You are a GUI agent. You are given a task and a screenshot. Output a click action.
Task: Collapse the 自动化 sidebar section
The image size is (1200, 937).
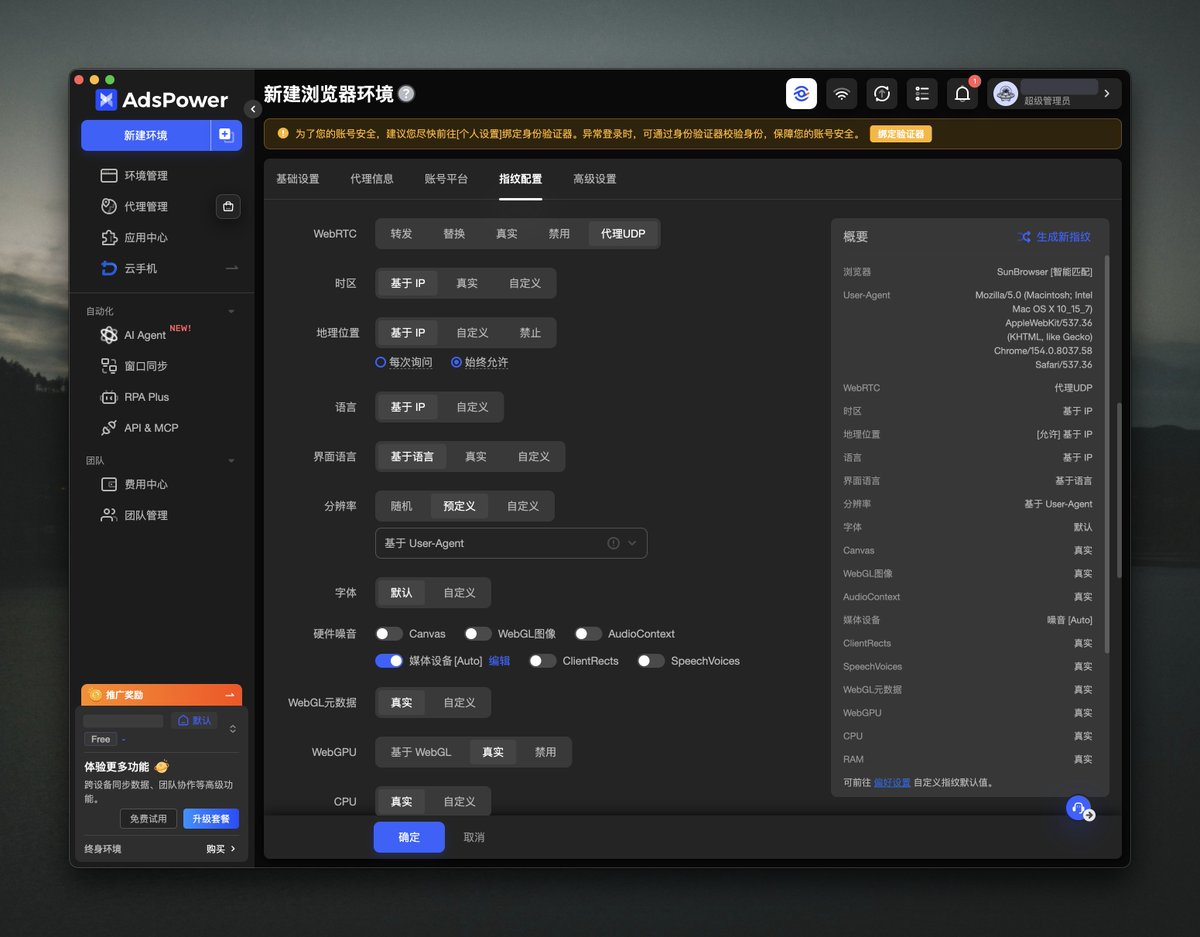(x=231, y=312)
